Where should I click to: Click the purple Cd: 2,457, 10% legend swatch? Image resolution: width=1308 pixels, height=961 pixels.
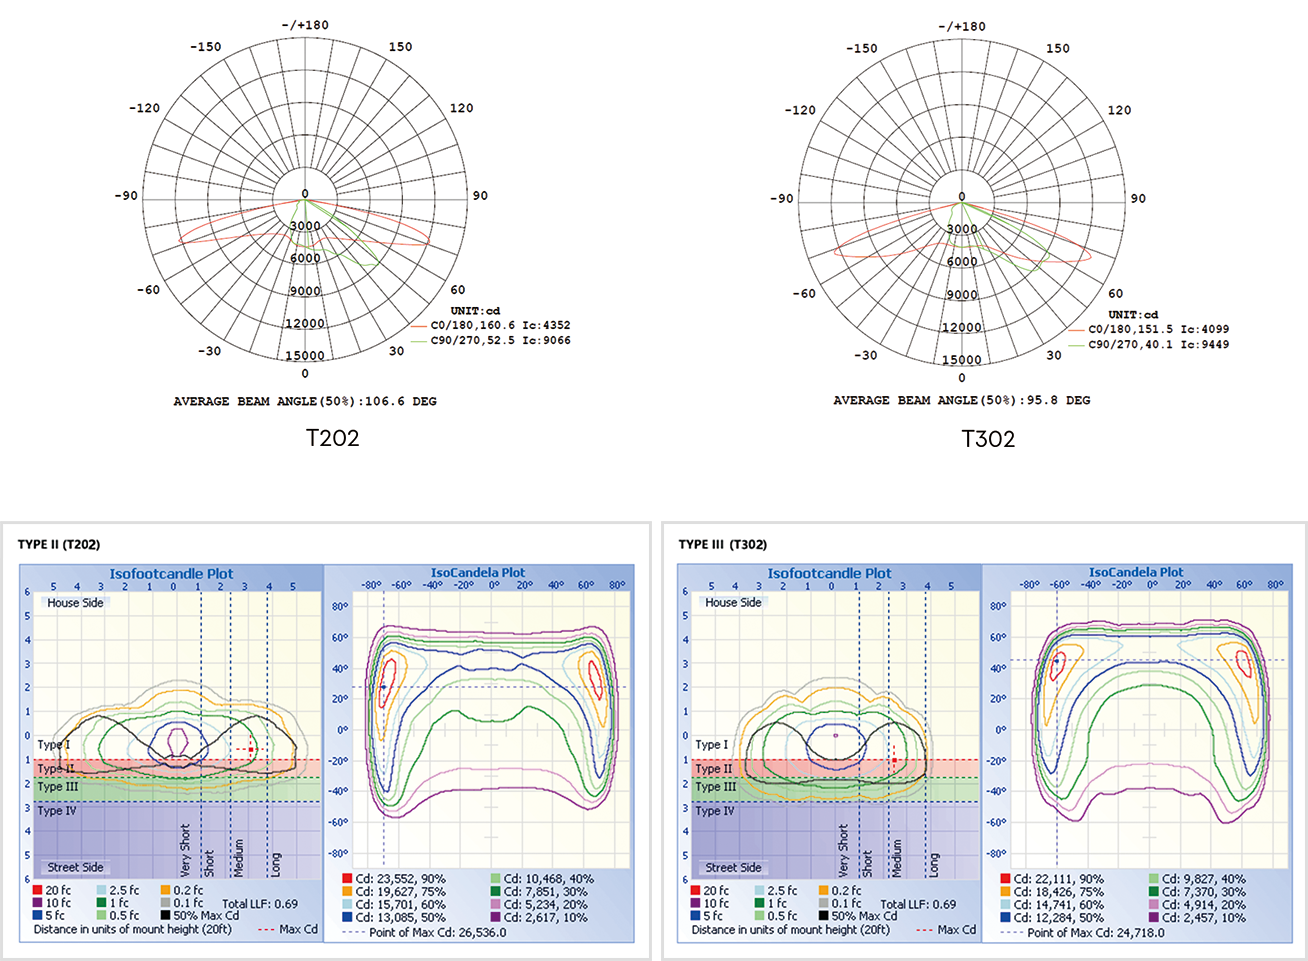pos(1153,917)
